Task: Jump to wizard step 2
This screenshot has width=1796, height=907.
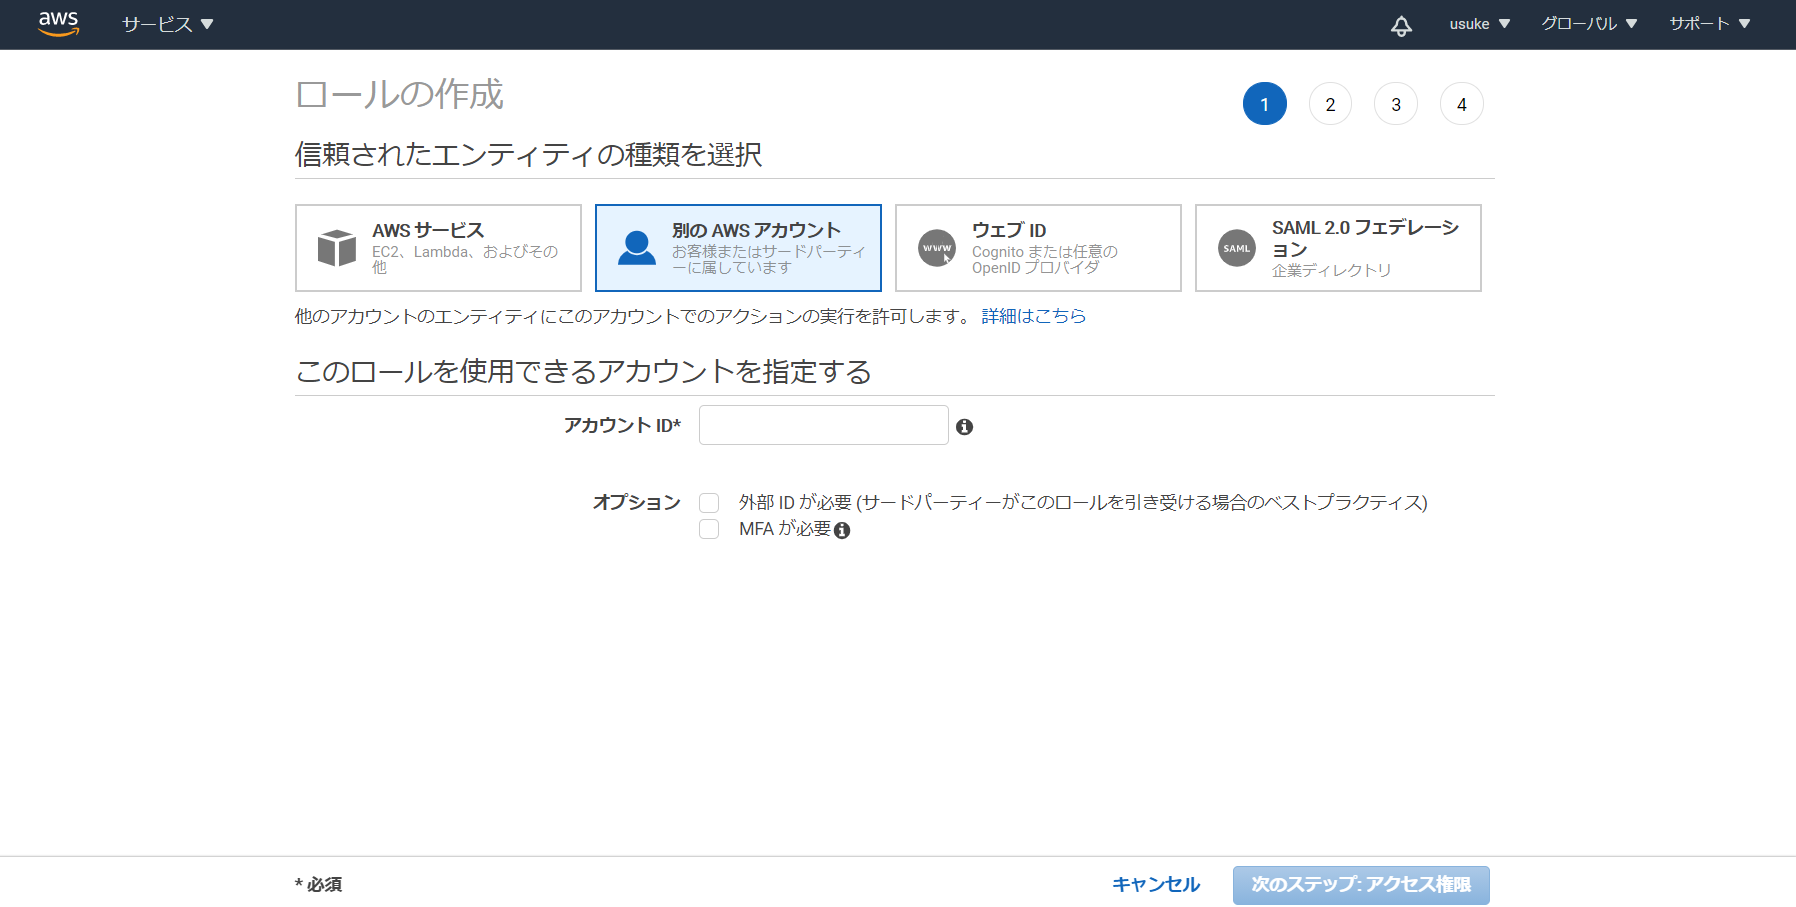Action: [x=1330, y=104]
